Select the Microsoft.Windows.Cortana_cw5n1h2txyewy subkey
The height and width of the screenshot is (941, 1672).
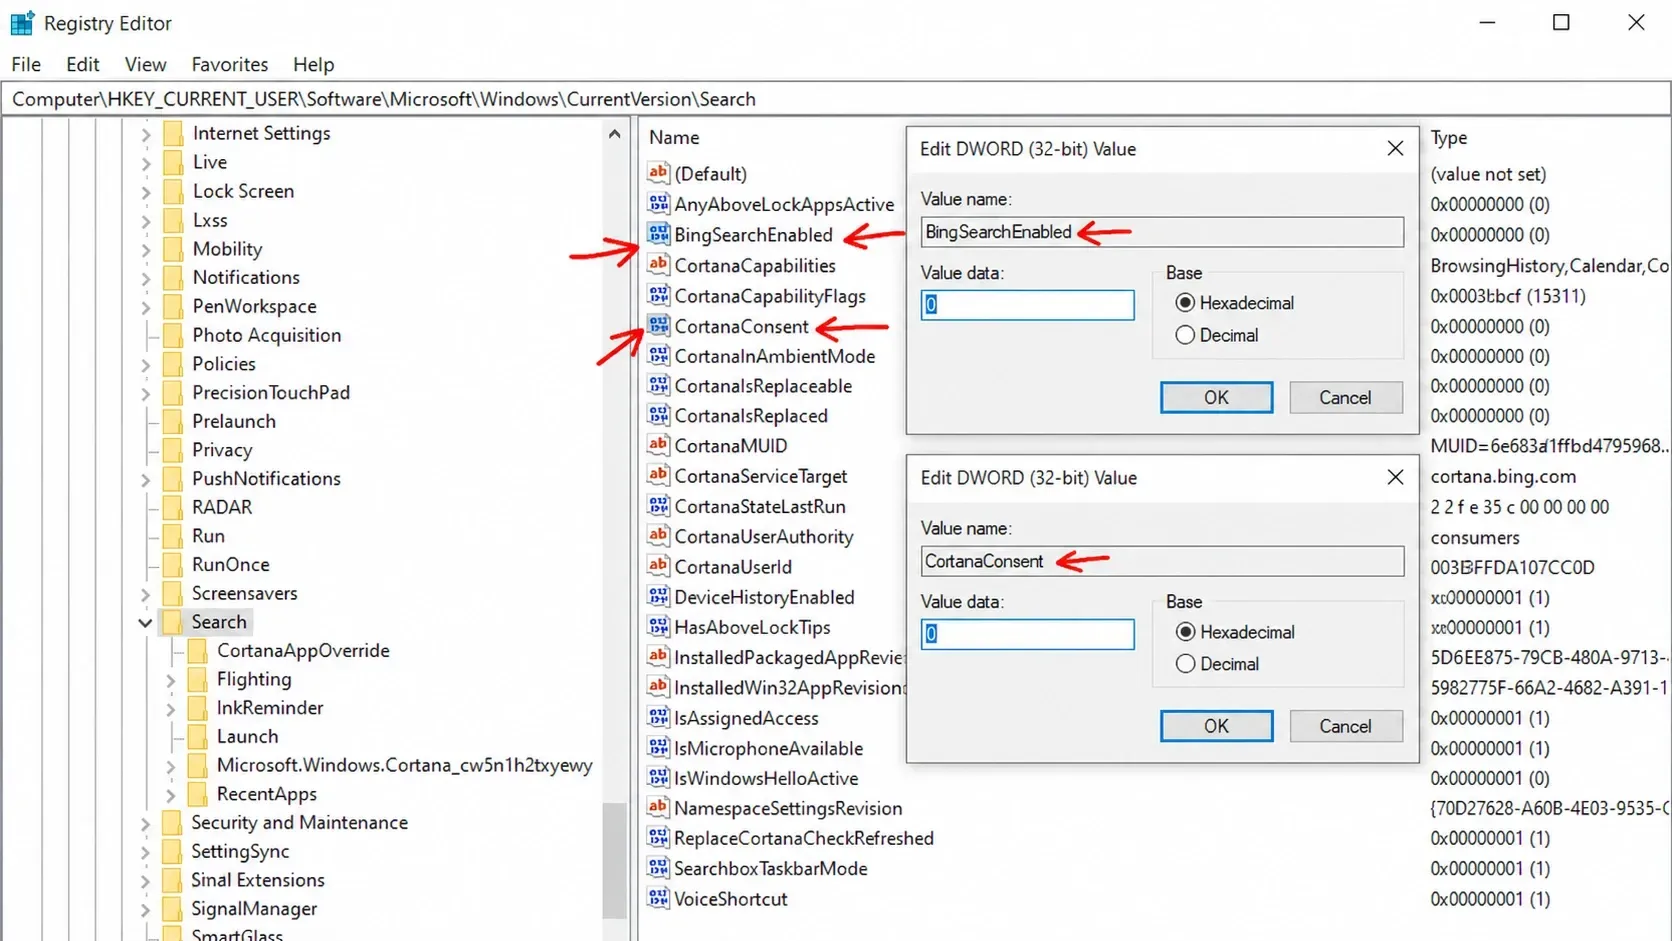[404, 765]
